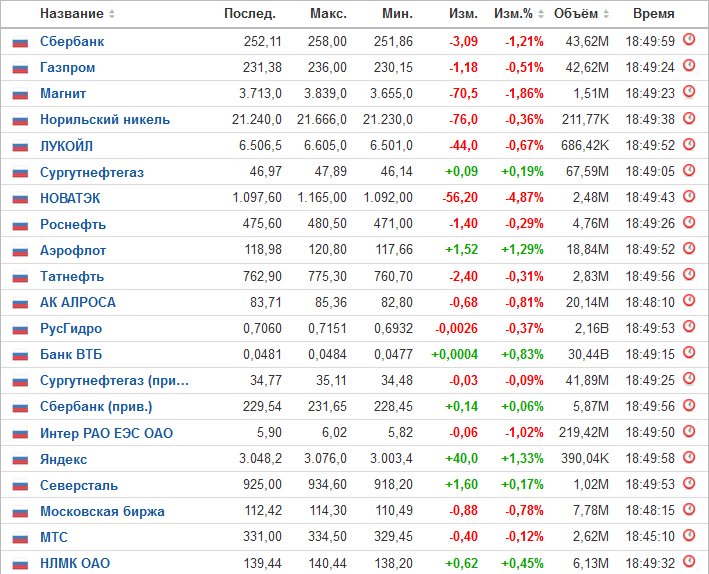
Task: Open the Магнит stock link
Action: (63, 94)
